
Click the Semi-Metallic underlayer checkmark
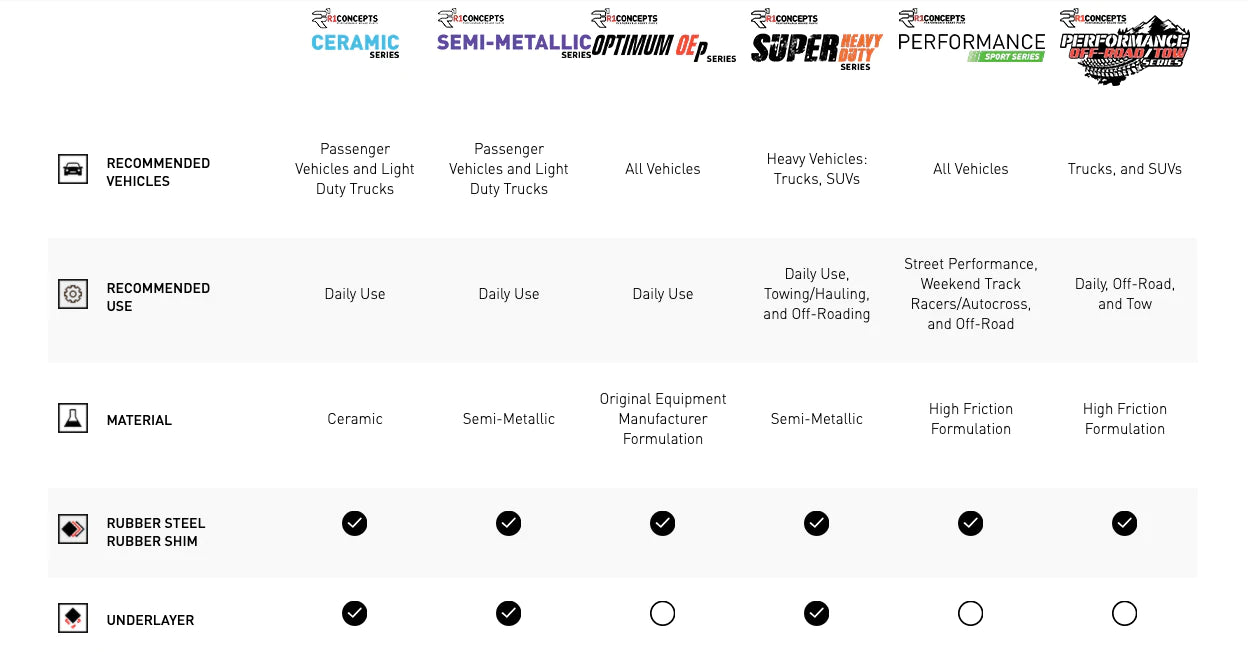(x=509, y=613)
